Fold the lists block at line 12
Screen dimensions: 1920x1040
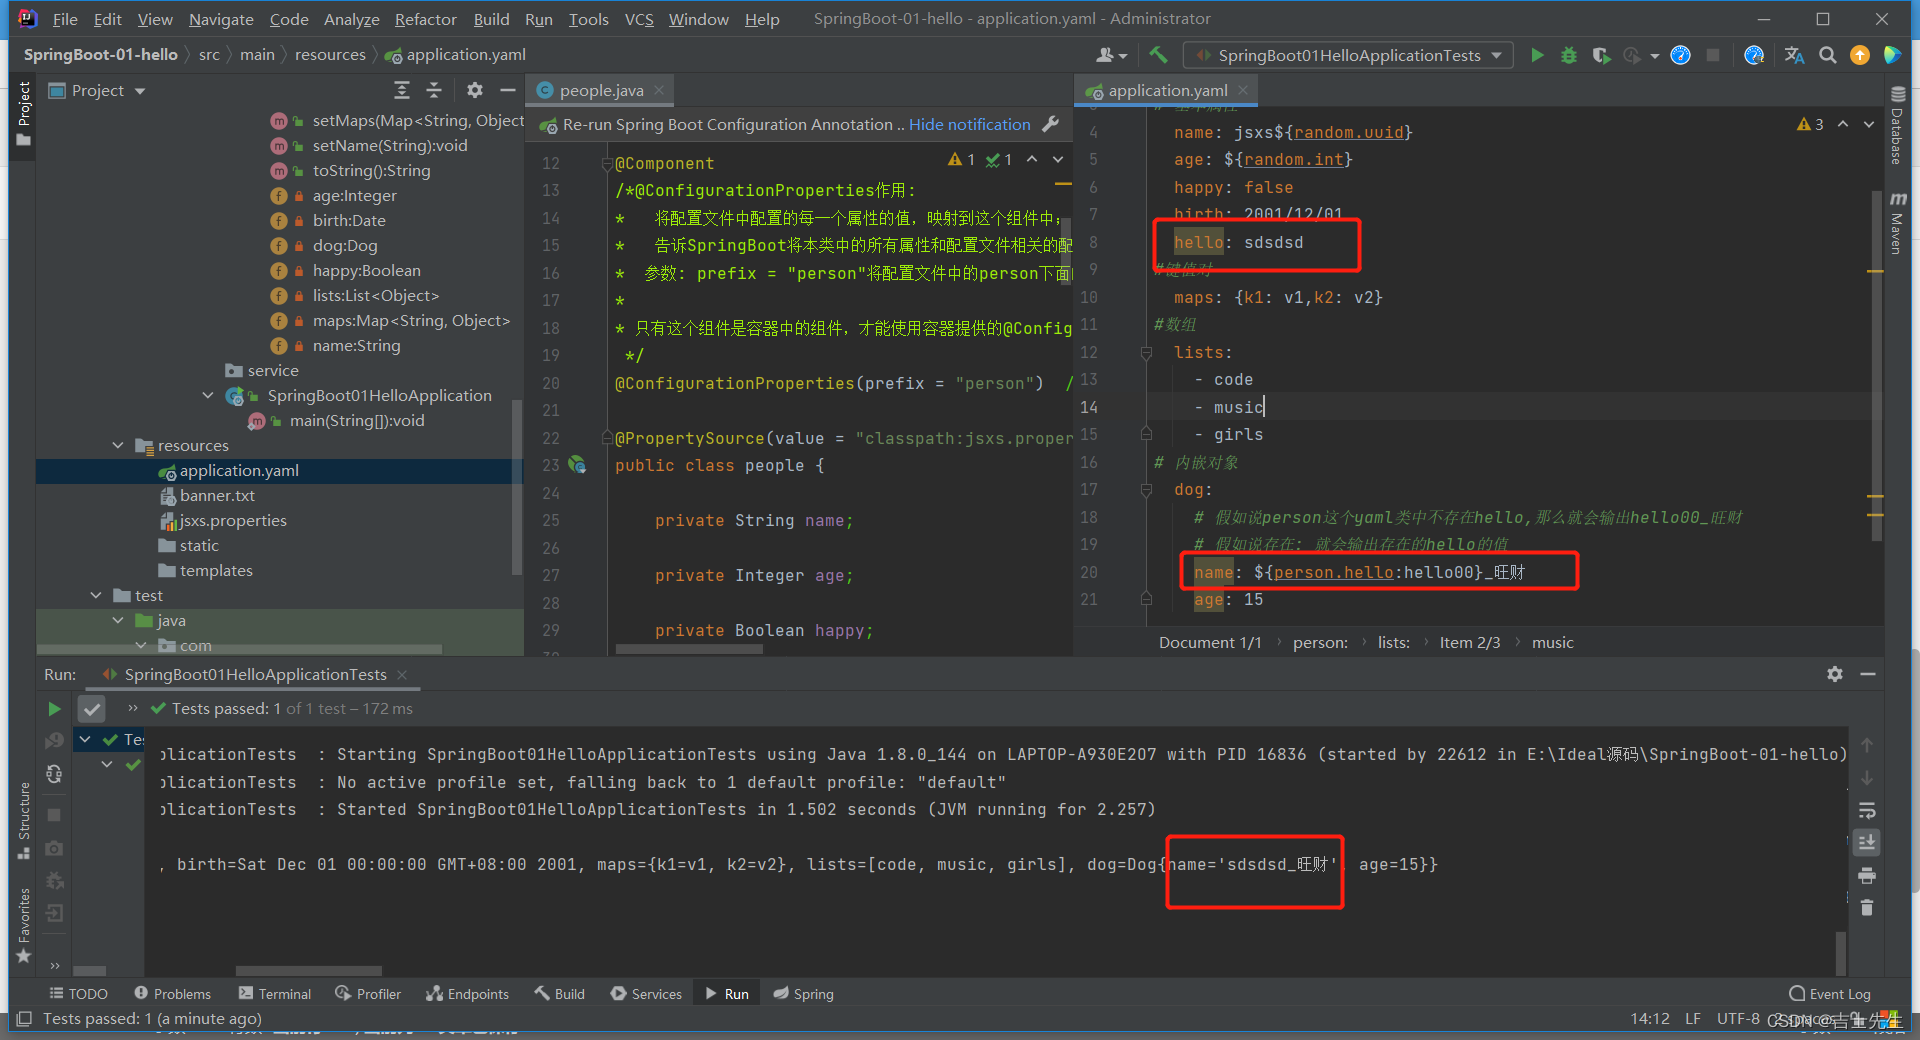pos(1147,352)
